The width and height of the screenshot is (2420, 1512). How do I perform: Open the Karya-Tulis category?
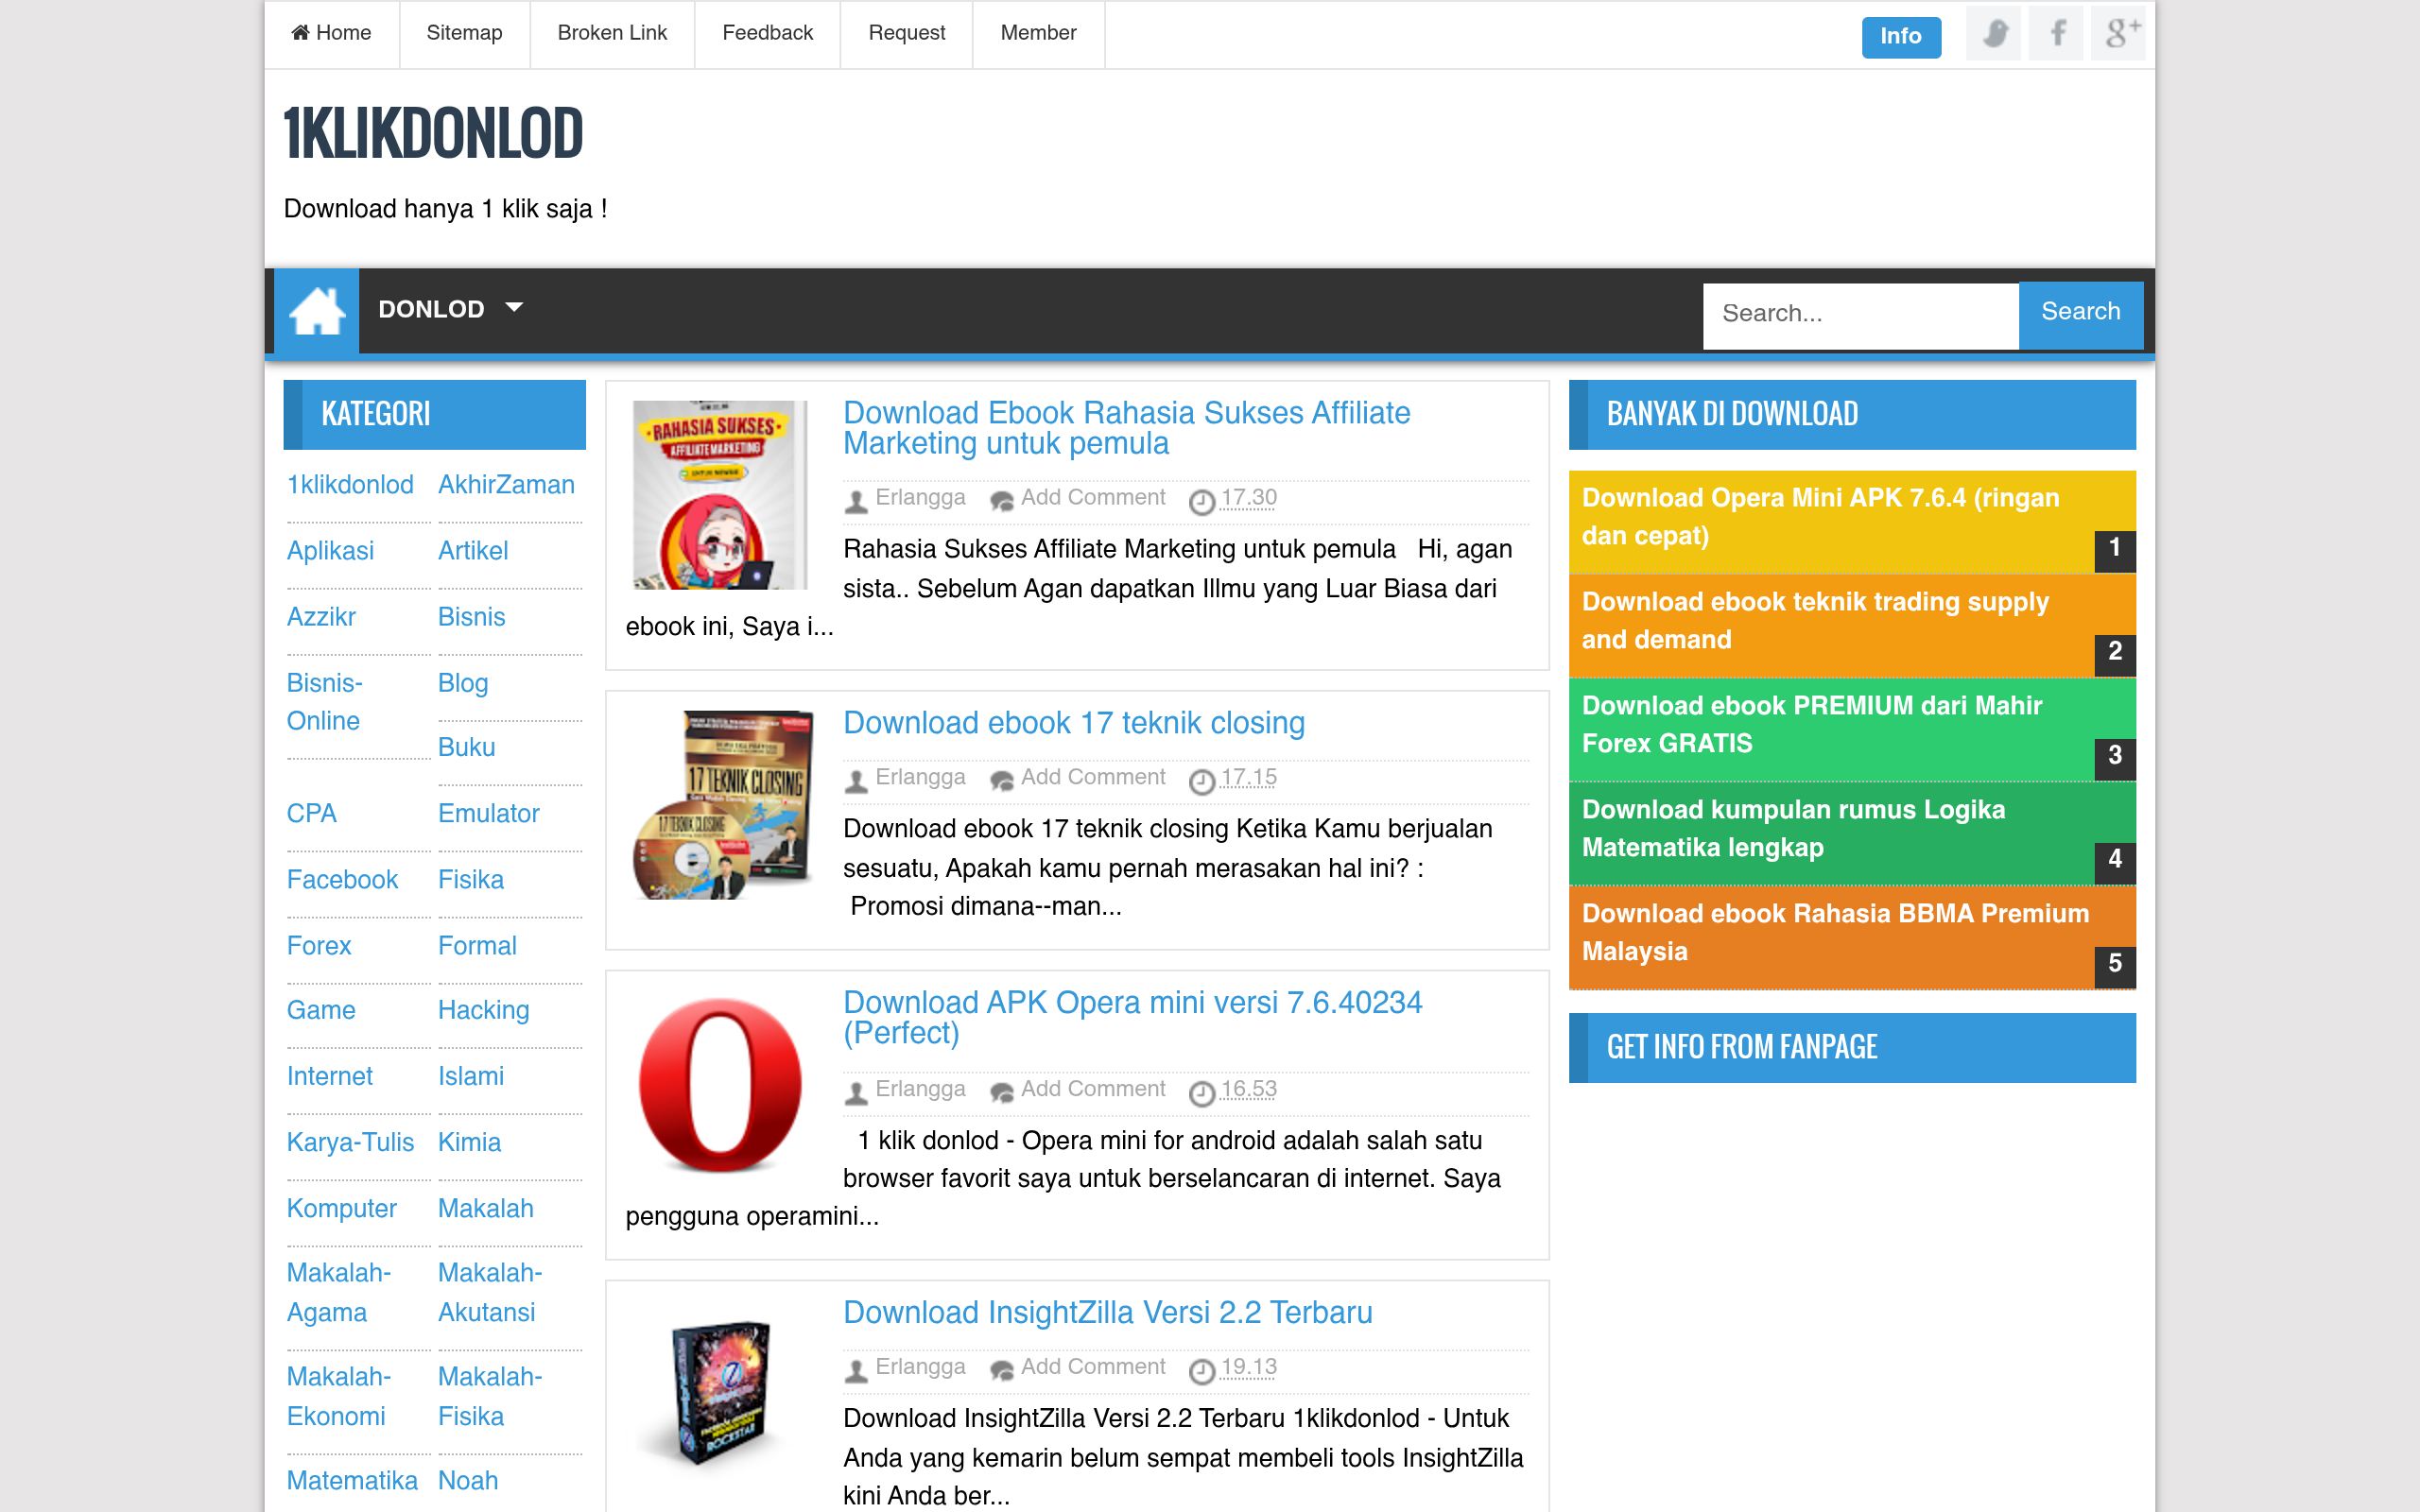coord(350,1143)
